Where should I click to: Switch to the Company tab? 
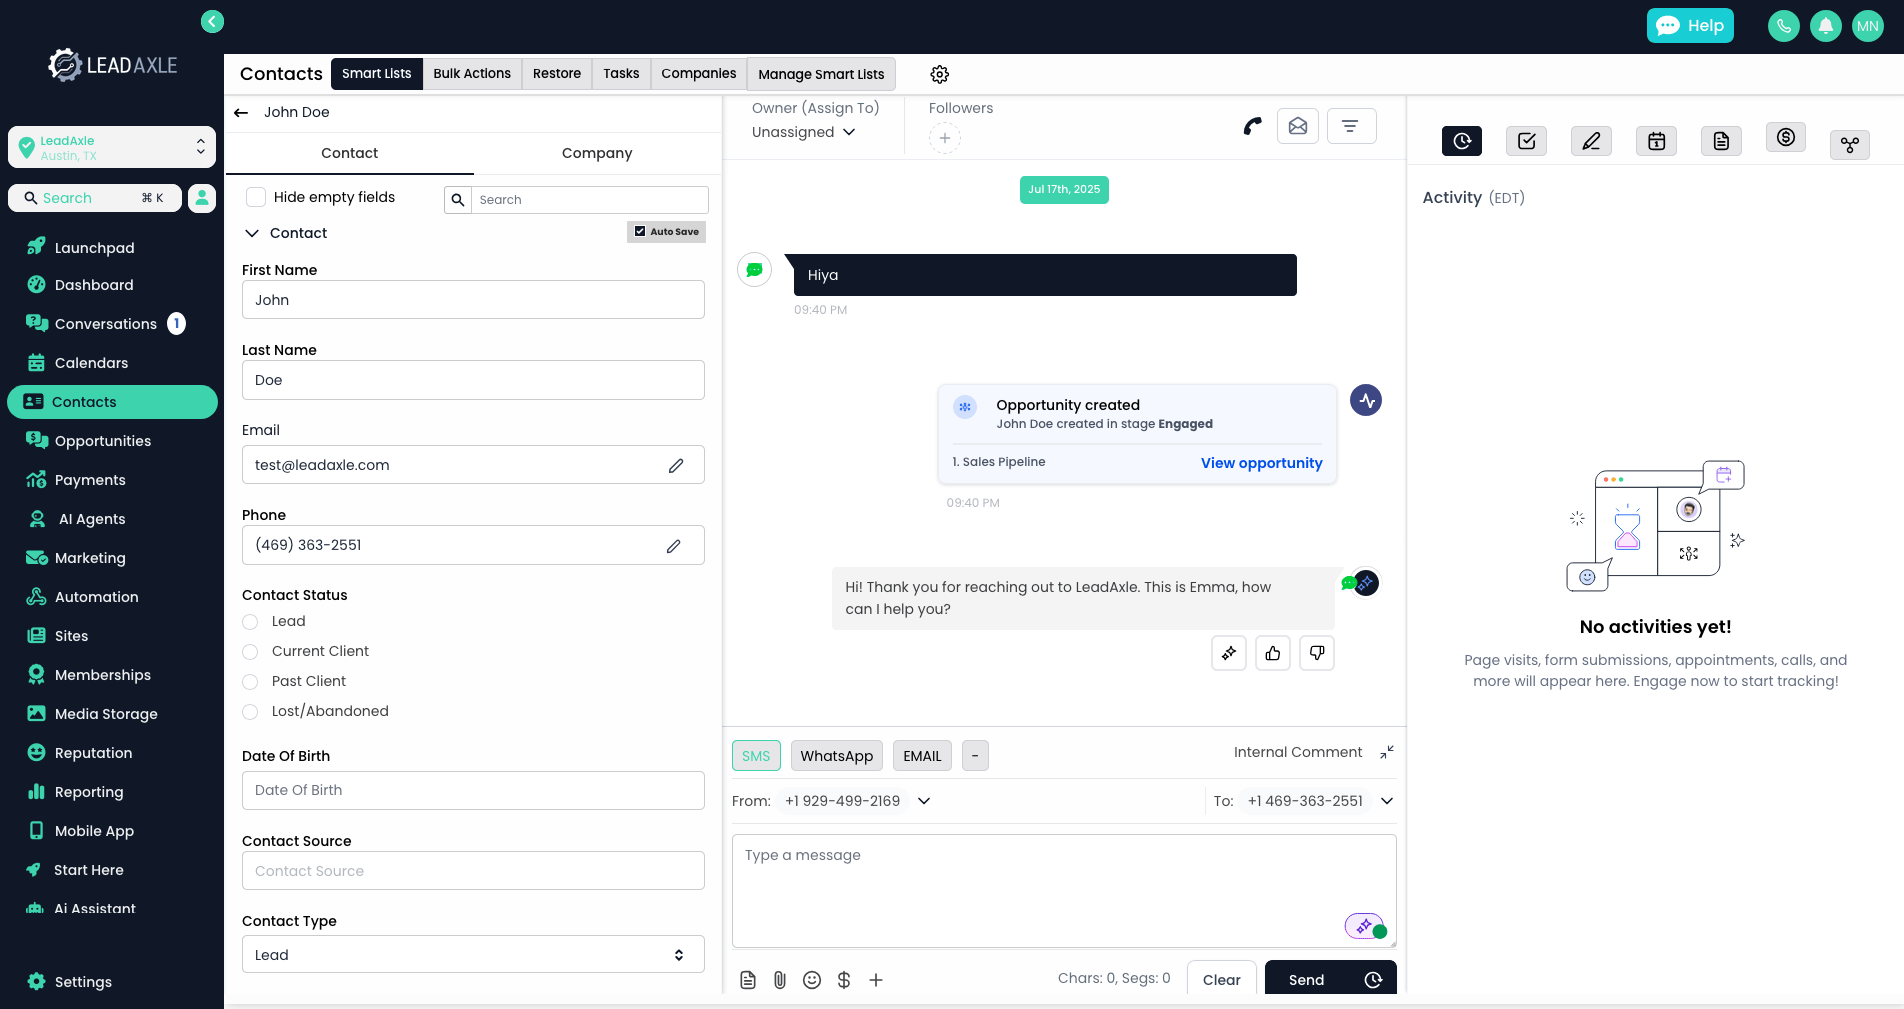click(x=596, y=153)
